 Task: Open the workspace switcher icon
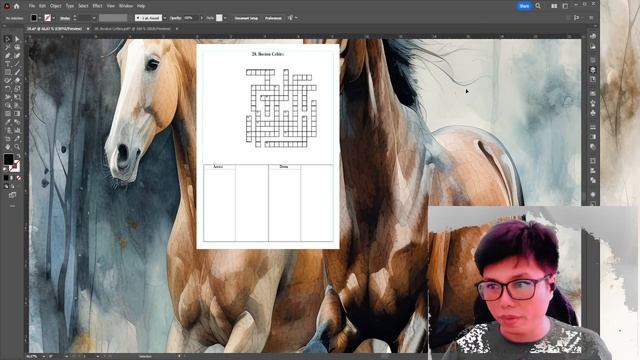(565, 6)
